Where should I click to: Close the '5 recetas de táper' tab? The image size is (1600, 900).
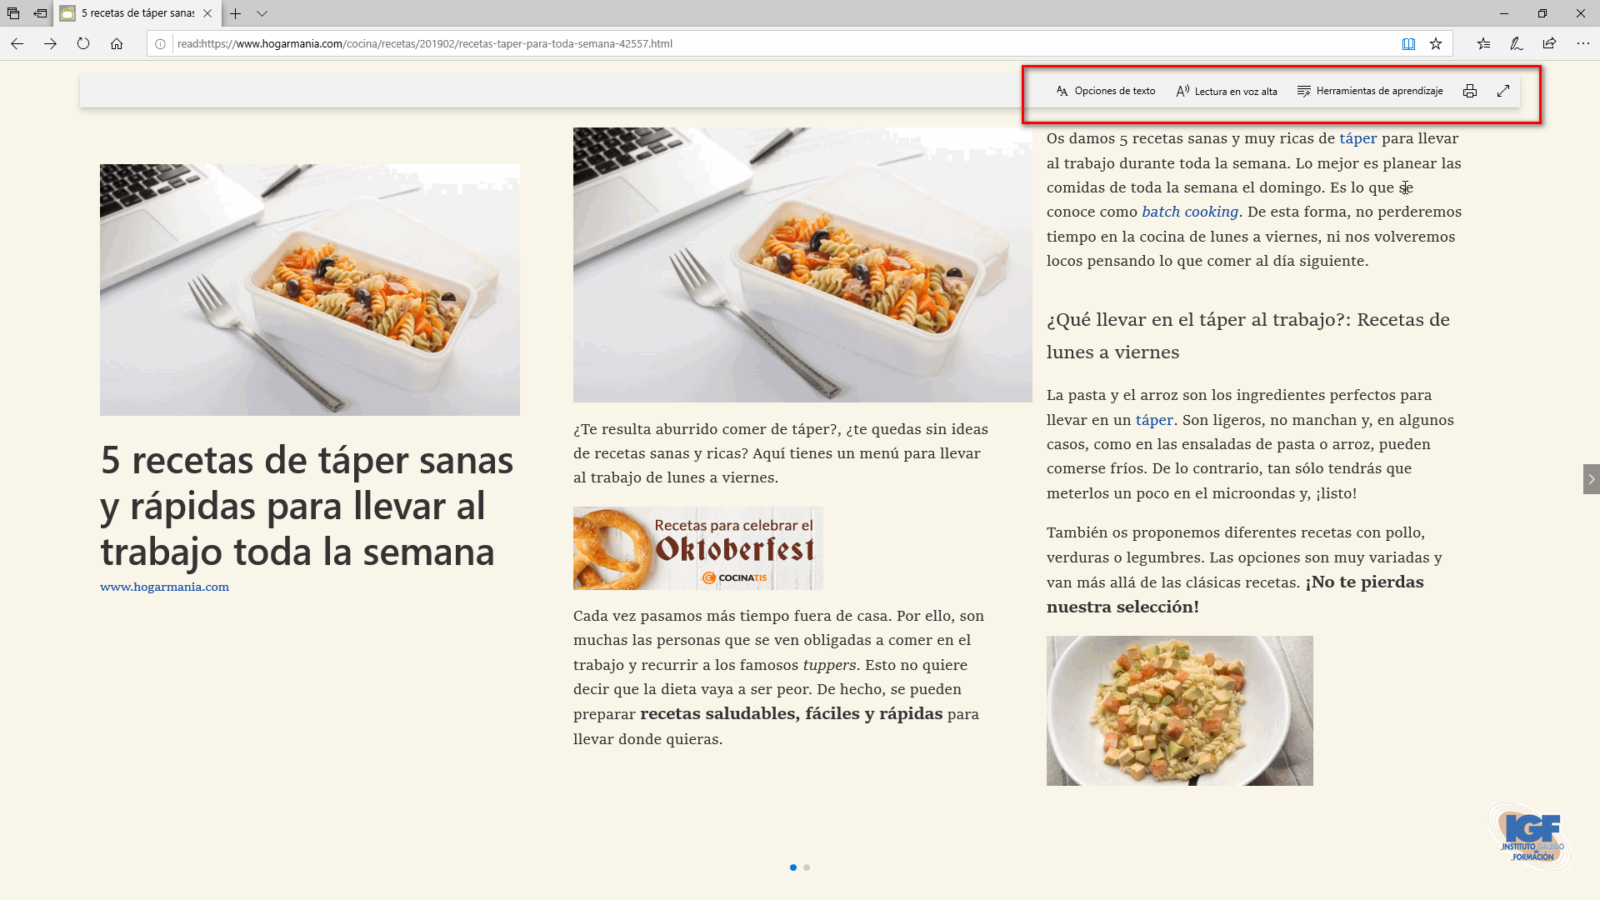point(207,14)
